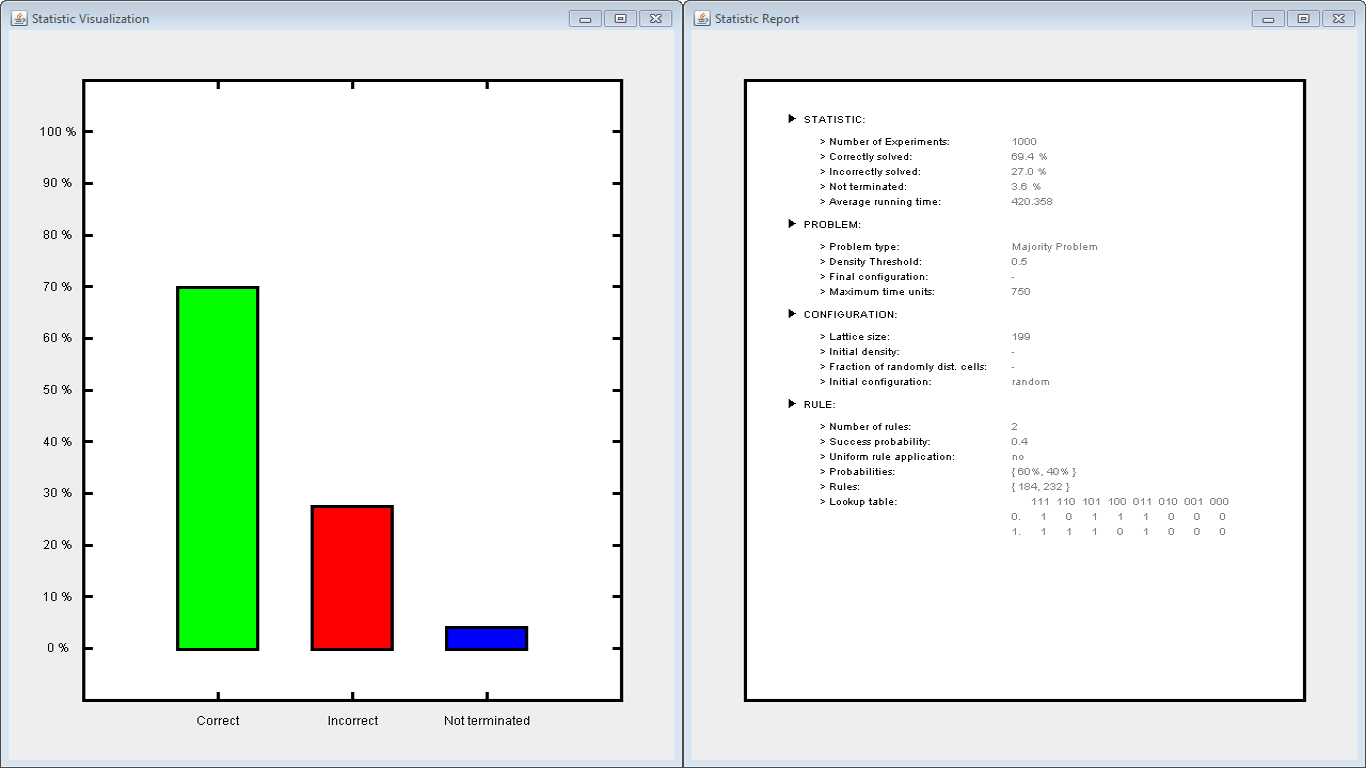Click the "Correct" axis label
Screen dimensions: 1366x768
click(x=218, y=721)
